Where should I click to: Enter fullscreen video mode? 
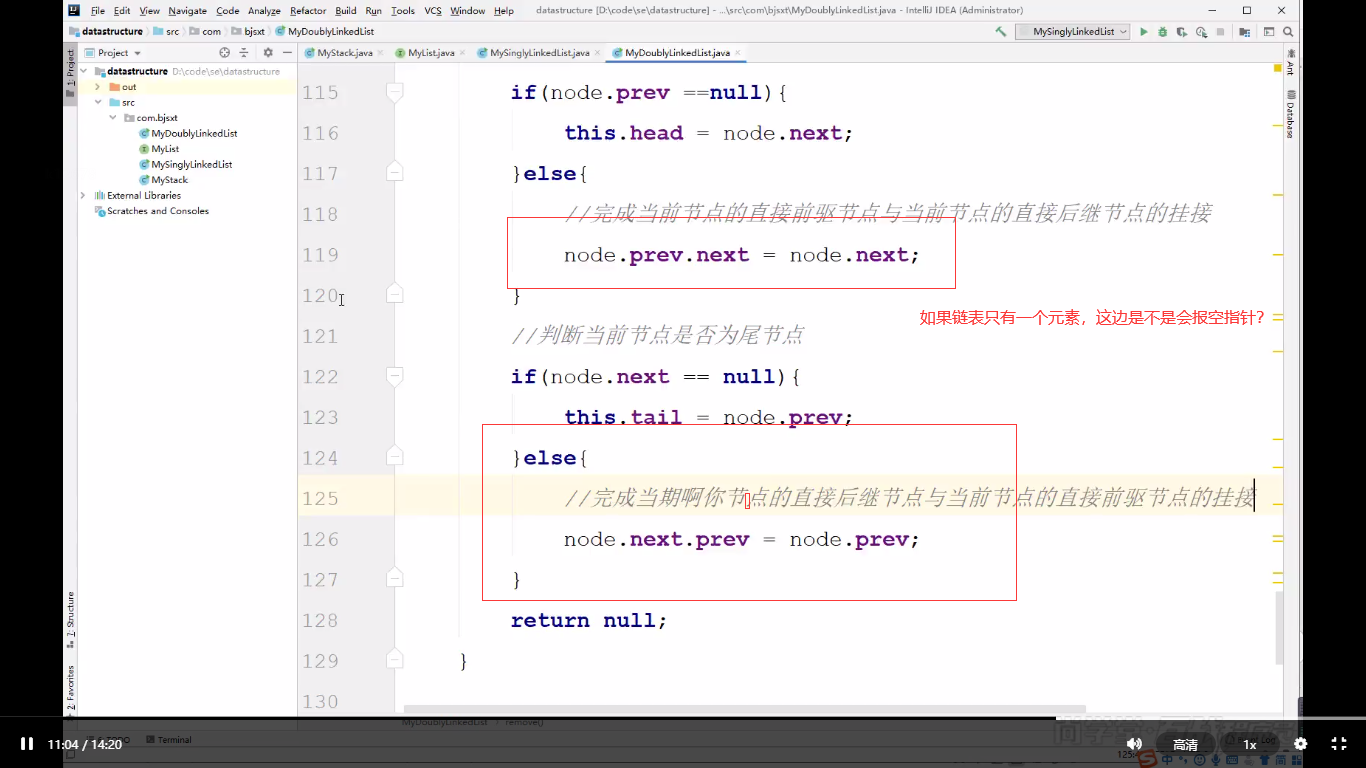click(x=1339, y=744)
